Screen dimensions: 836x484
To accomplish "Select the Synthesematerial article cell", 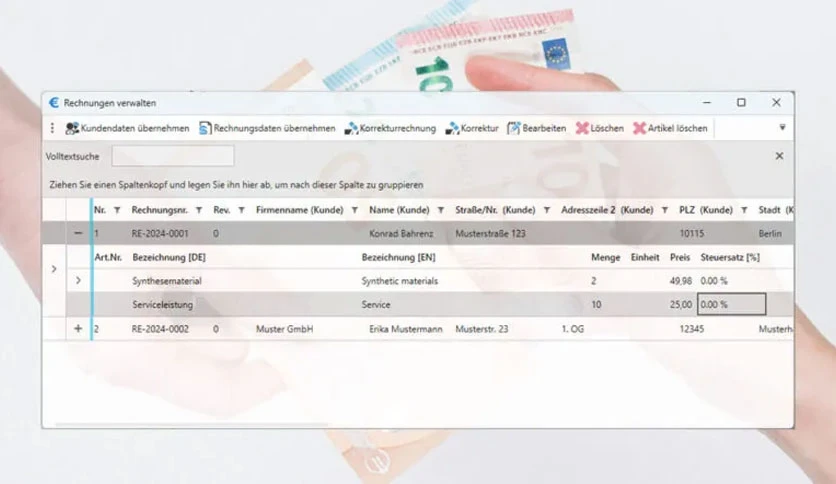I will click(x=166, y=281).
